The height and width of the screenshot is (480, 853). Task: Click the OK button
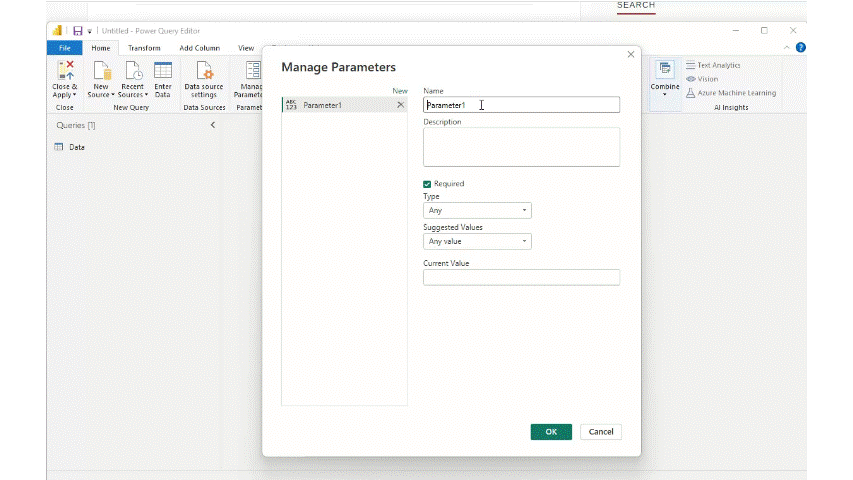[551, 432]
